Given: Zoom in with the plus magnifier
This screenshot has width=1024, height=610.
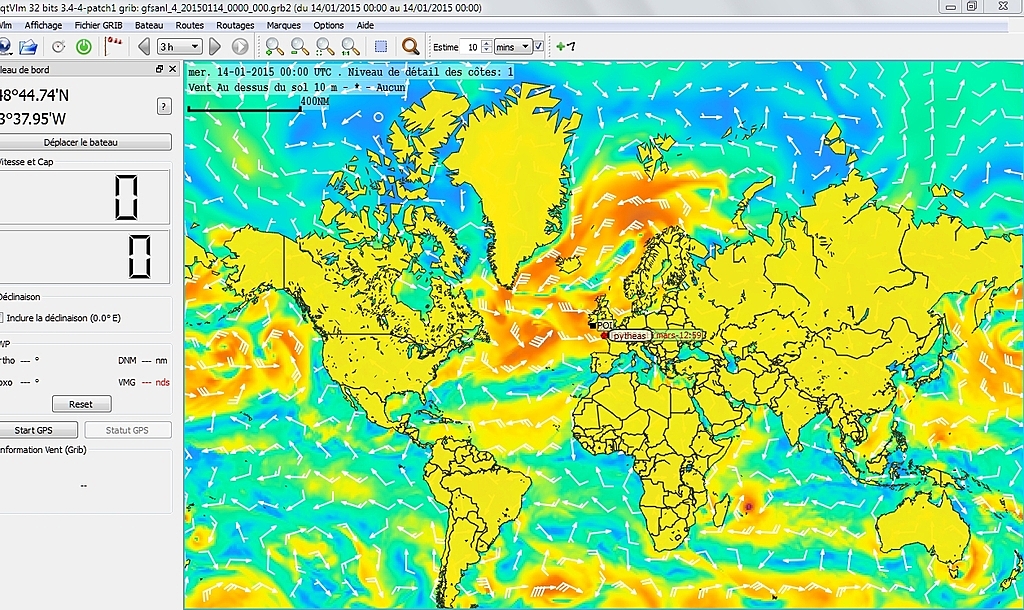Looking at the screenshot, I should click(275, 46).
